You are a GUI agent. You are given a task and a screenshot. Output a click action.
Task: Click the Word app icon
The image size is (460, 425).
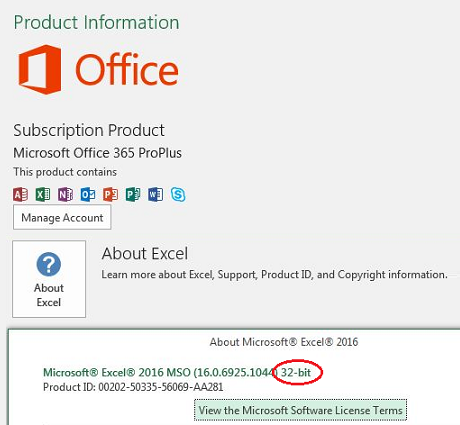pyautogui.click(x=155, y=194)
